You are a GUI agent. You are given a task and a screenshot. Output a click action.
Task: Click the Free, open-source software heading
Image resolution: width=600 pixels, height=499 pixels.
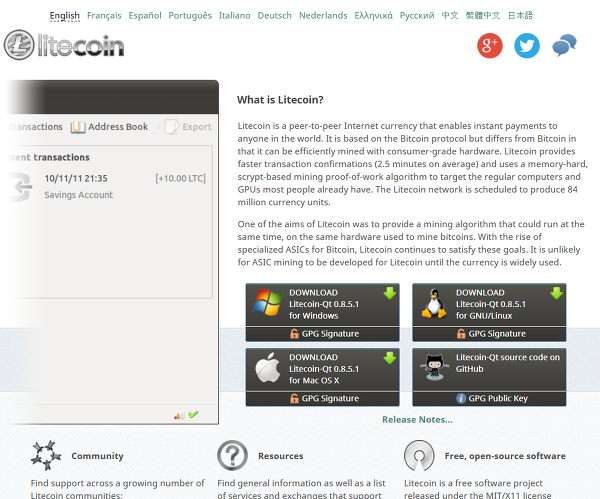[505, 456]
